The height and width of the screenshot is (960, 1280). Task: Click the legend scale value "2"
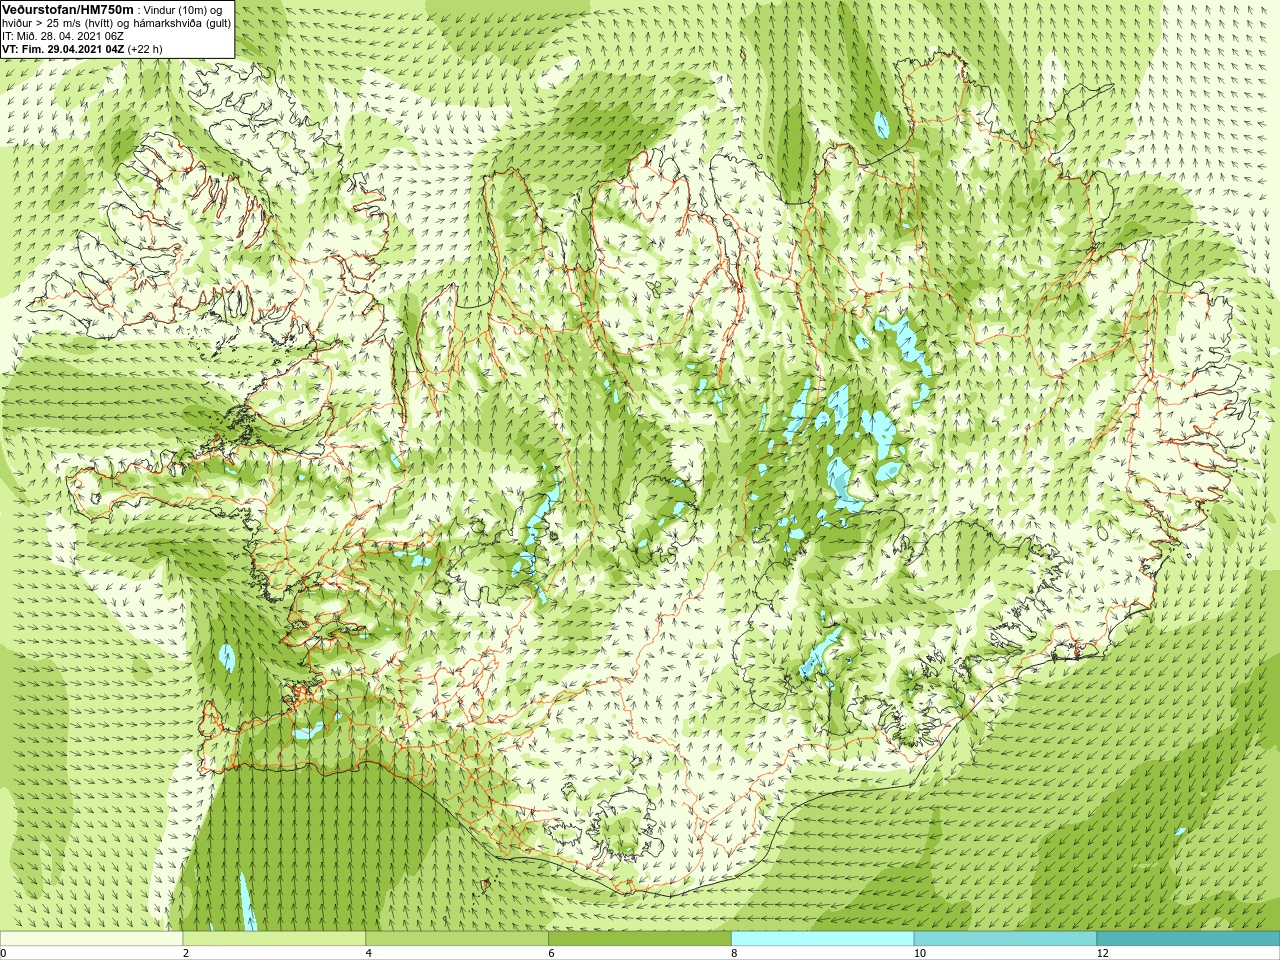[x=186, y=953]
